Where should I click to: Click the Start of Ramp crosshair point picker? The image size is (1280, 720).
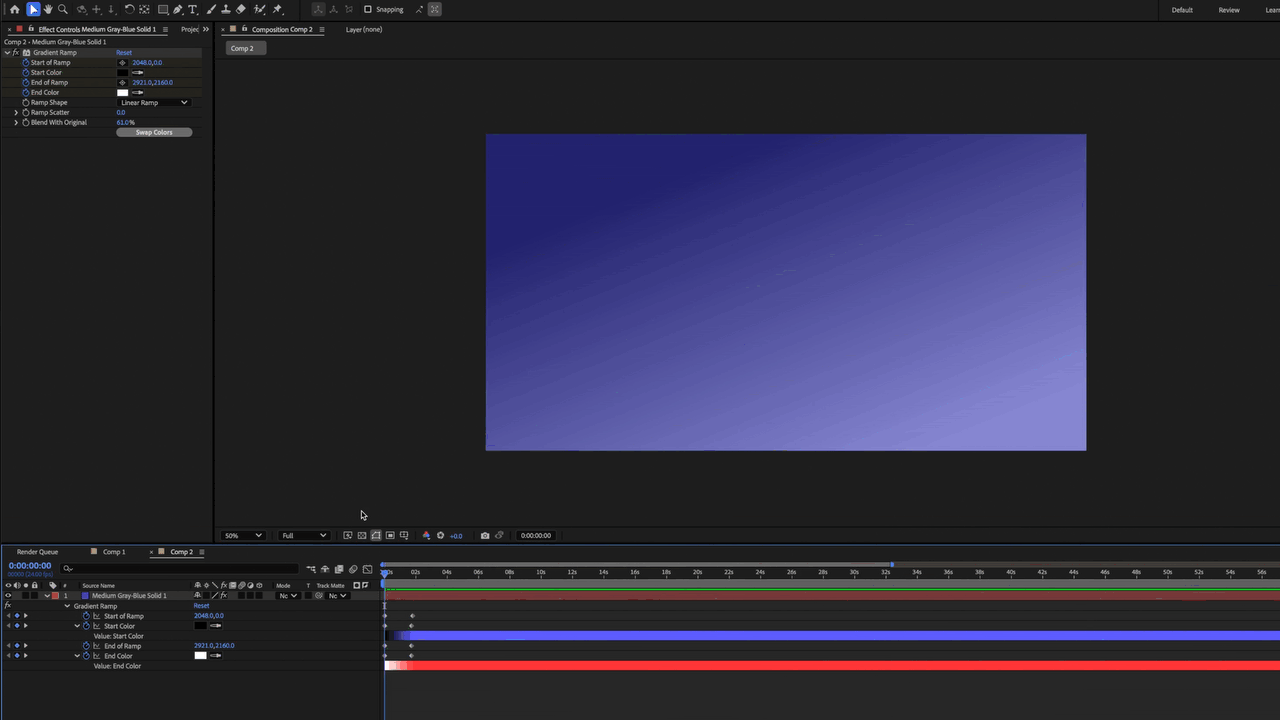(123, 62)
